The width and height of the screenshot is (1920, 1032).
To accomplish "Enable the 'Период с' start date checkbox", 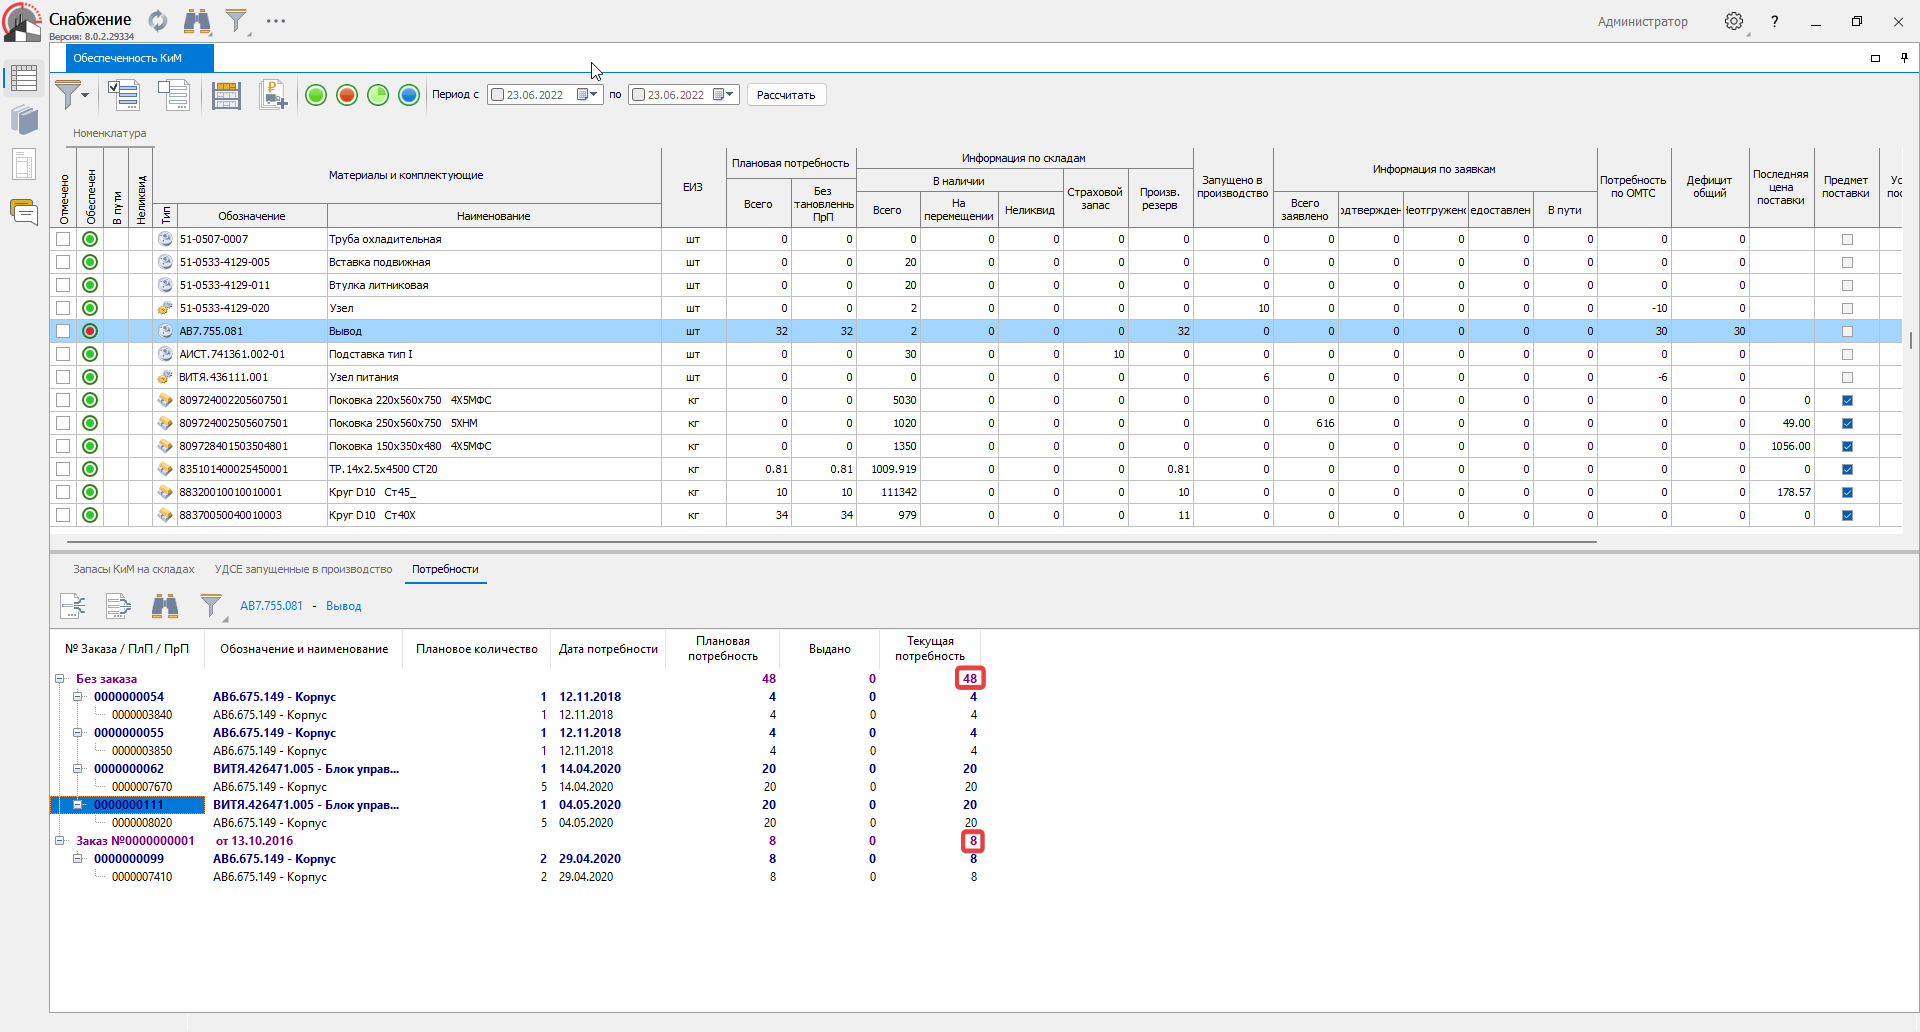I will click(498, 95).
